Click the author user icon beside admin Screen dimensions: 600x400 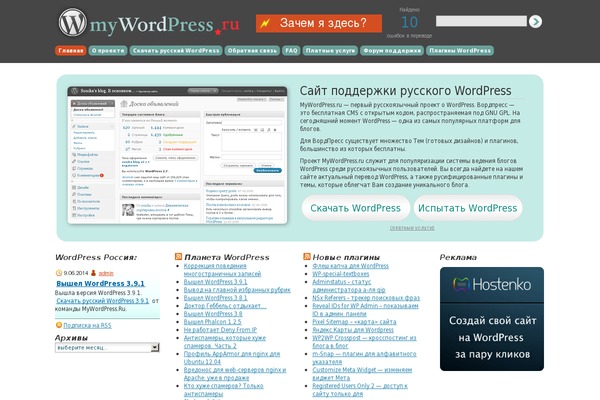point(93,273)
